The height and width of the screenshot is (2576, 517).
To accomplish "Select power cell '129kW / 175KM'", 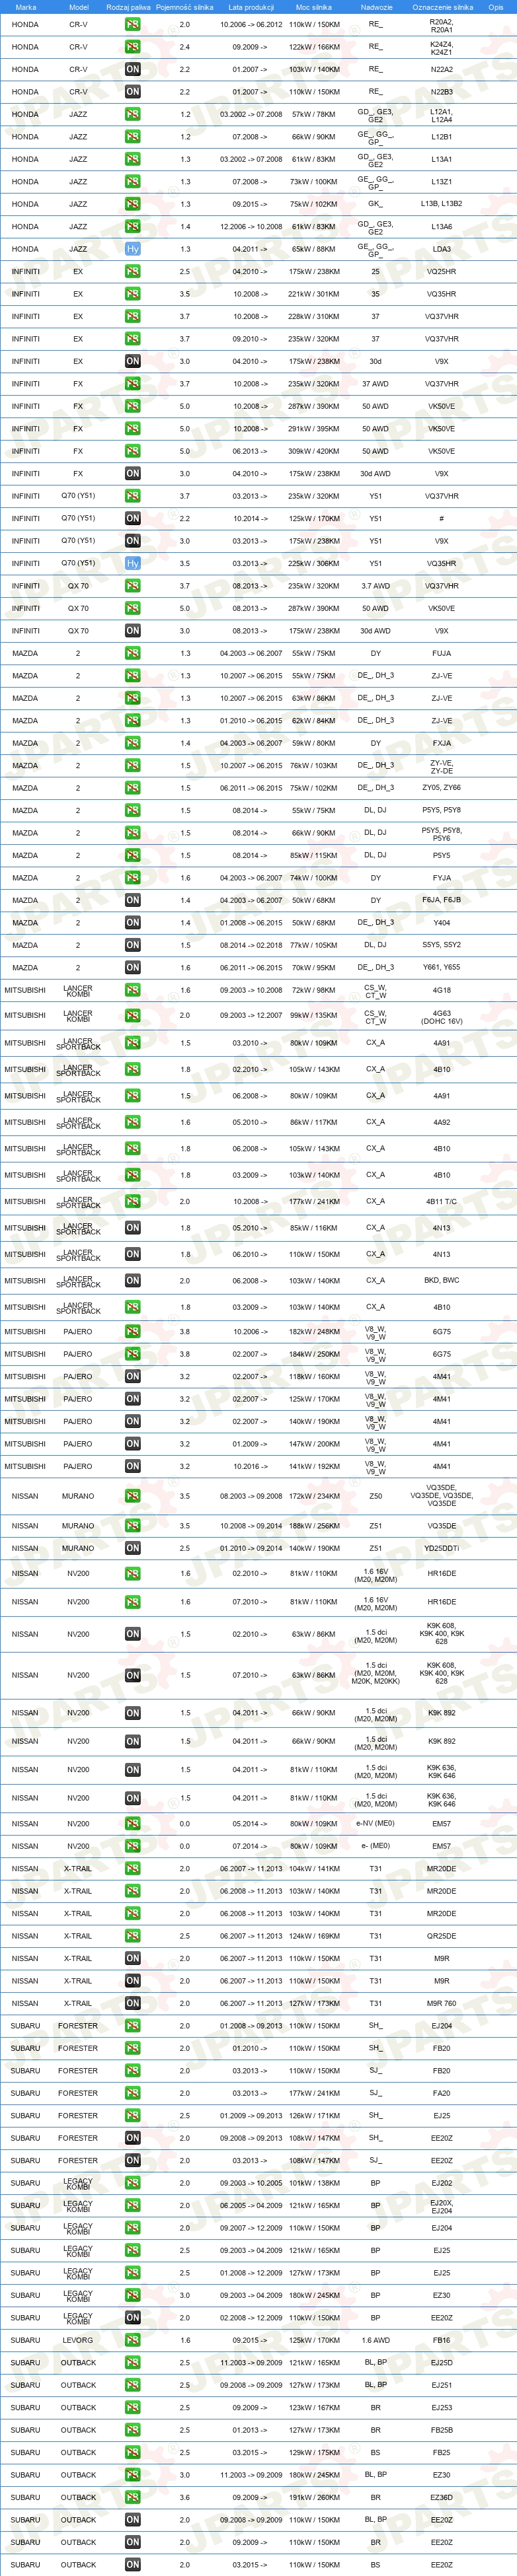I will click(x=314, y=2452).
